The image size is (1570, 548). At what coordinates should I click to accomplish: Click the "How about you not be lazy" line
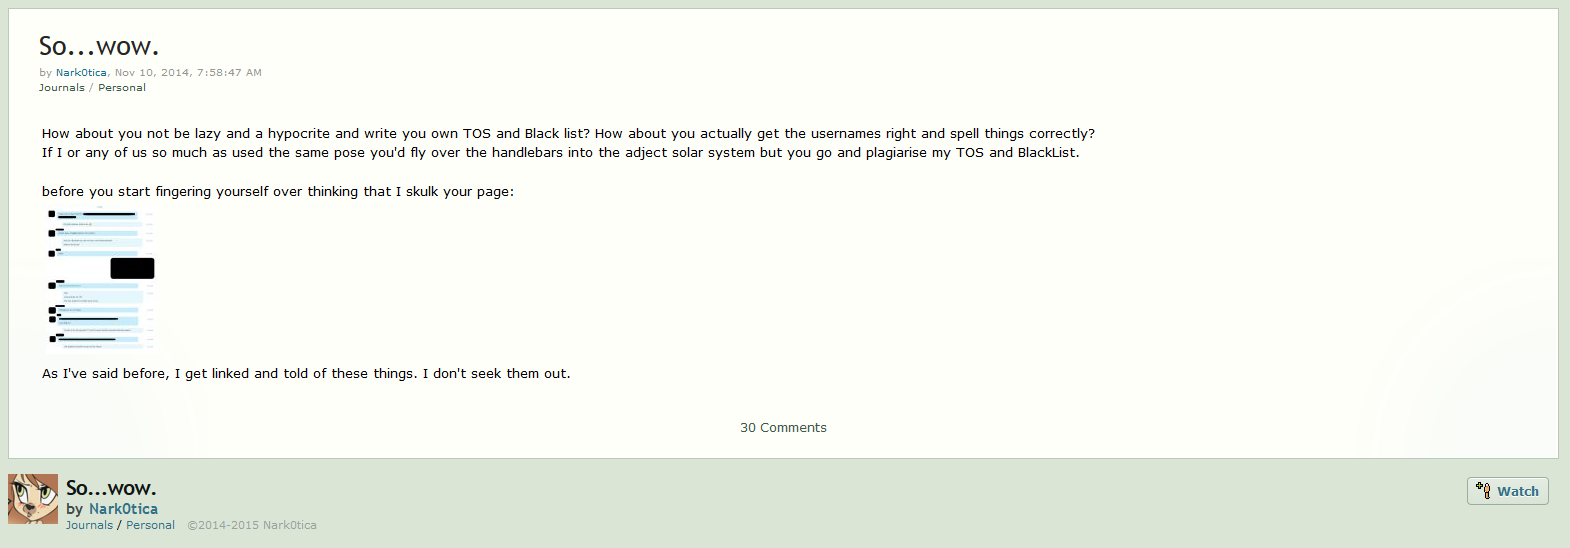pyautogui.click(x=568, y=134)
